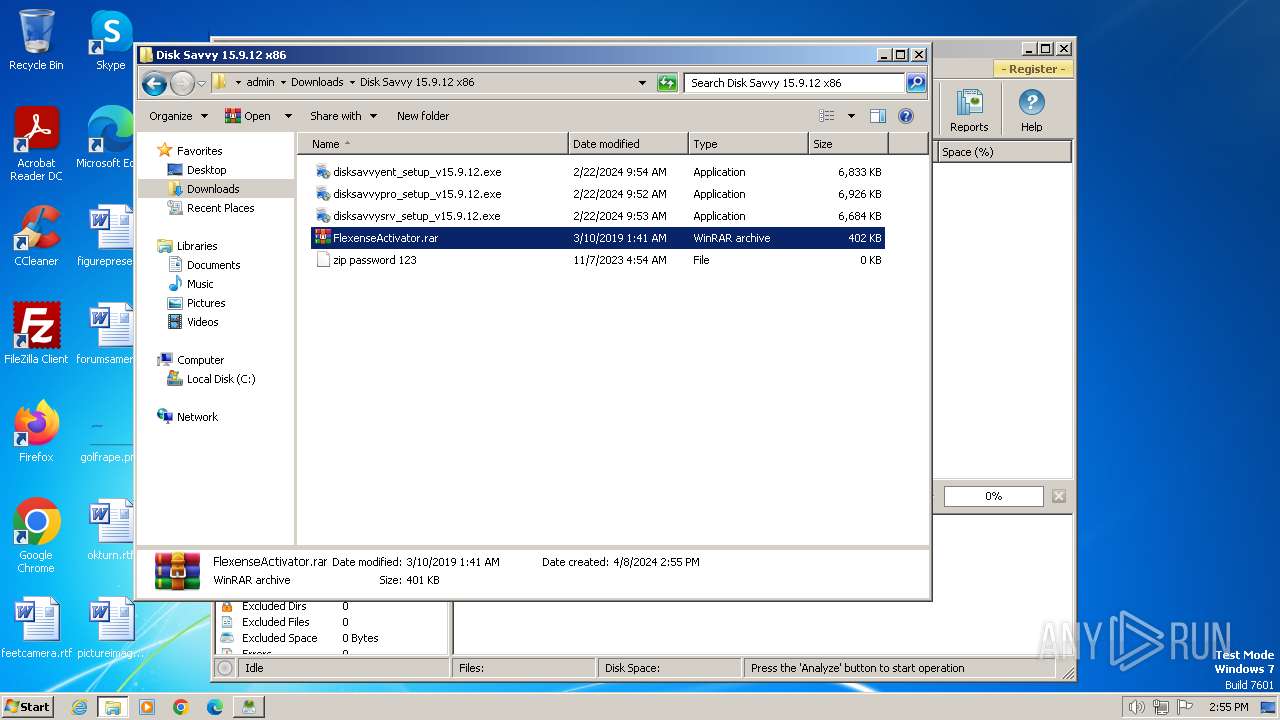Open the Videos library
Image resolution: width=1280 pixels, height=720 pixels.
point(202,322)
